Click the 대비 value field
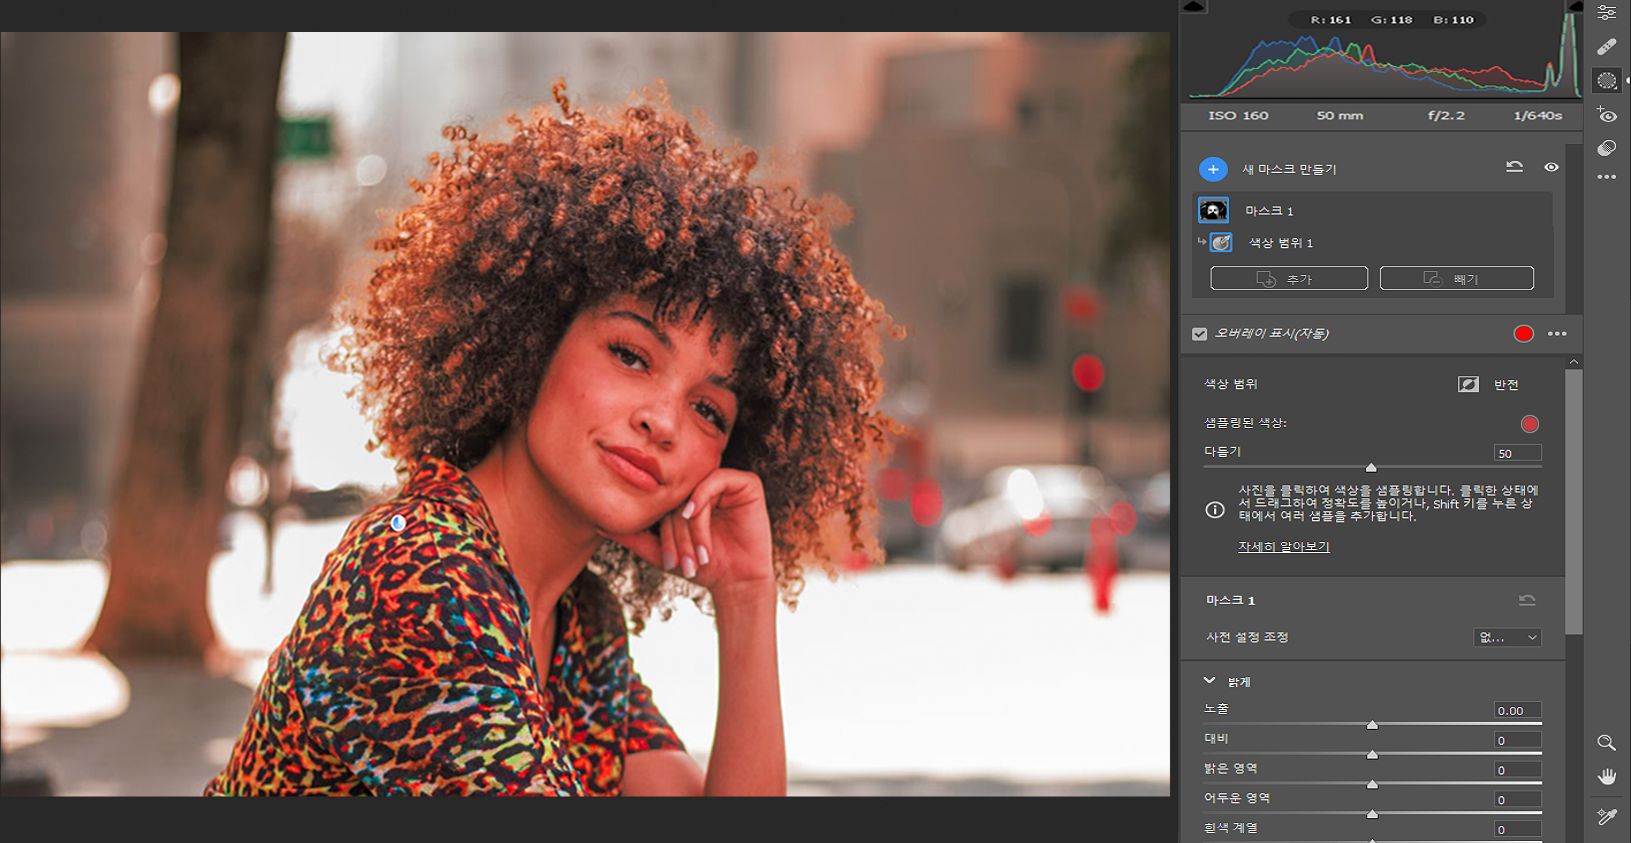1631x843 pixels. click(x=1517, y=740)
